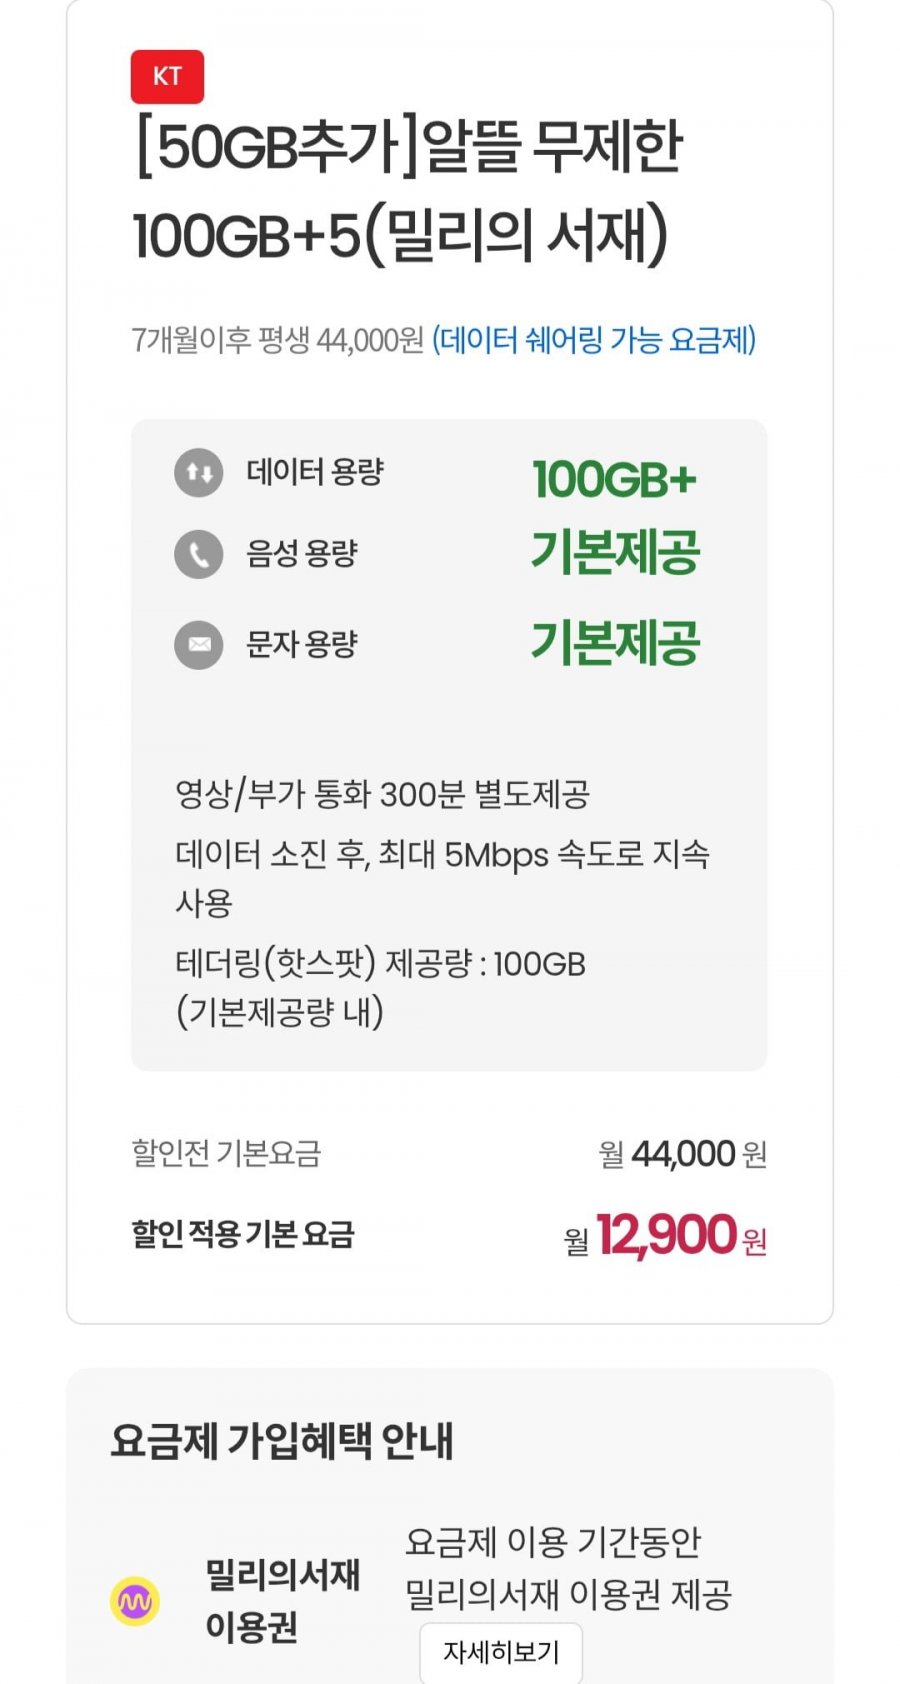This screenshot has height=1684, width=900.
Task: Click the voice call phone icon
Action: coord(199,554)
